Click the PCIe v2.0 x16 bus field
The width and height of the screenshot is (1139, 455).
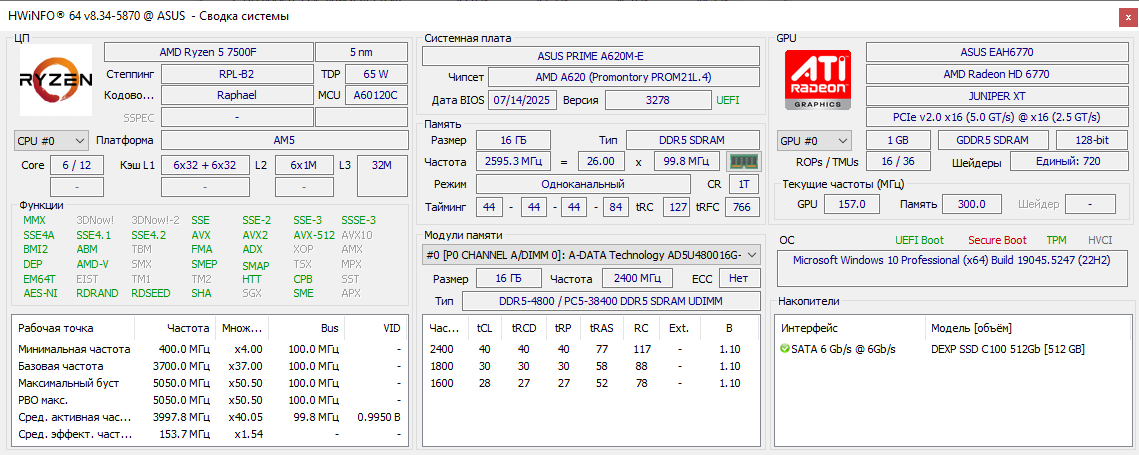tap(996, 117)
